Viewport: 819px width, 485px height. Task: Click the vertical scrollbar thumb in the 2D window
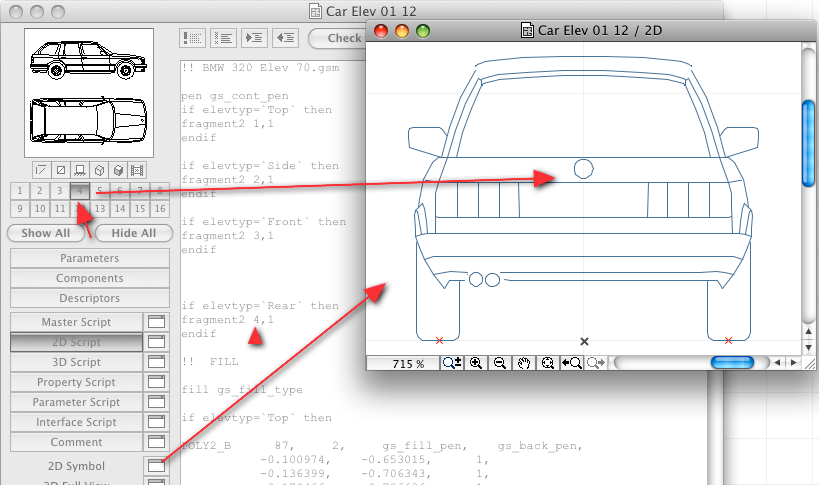coord(808,143)
